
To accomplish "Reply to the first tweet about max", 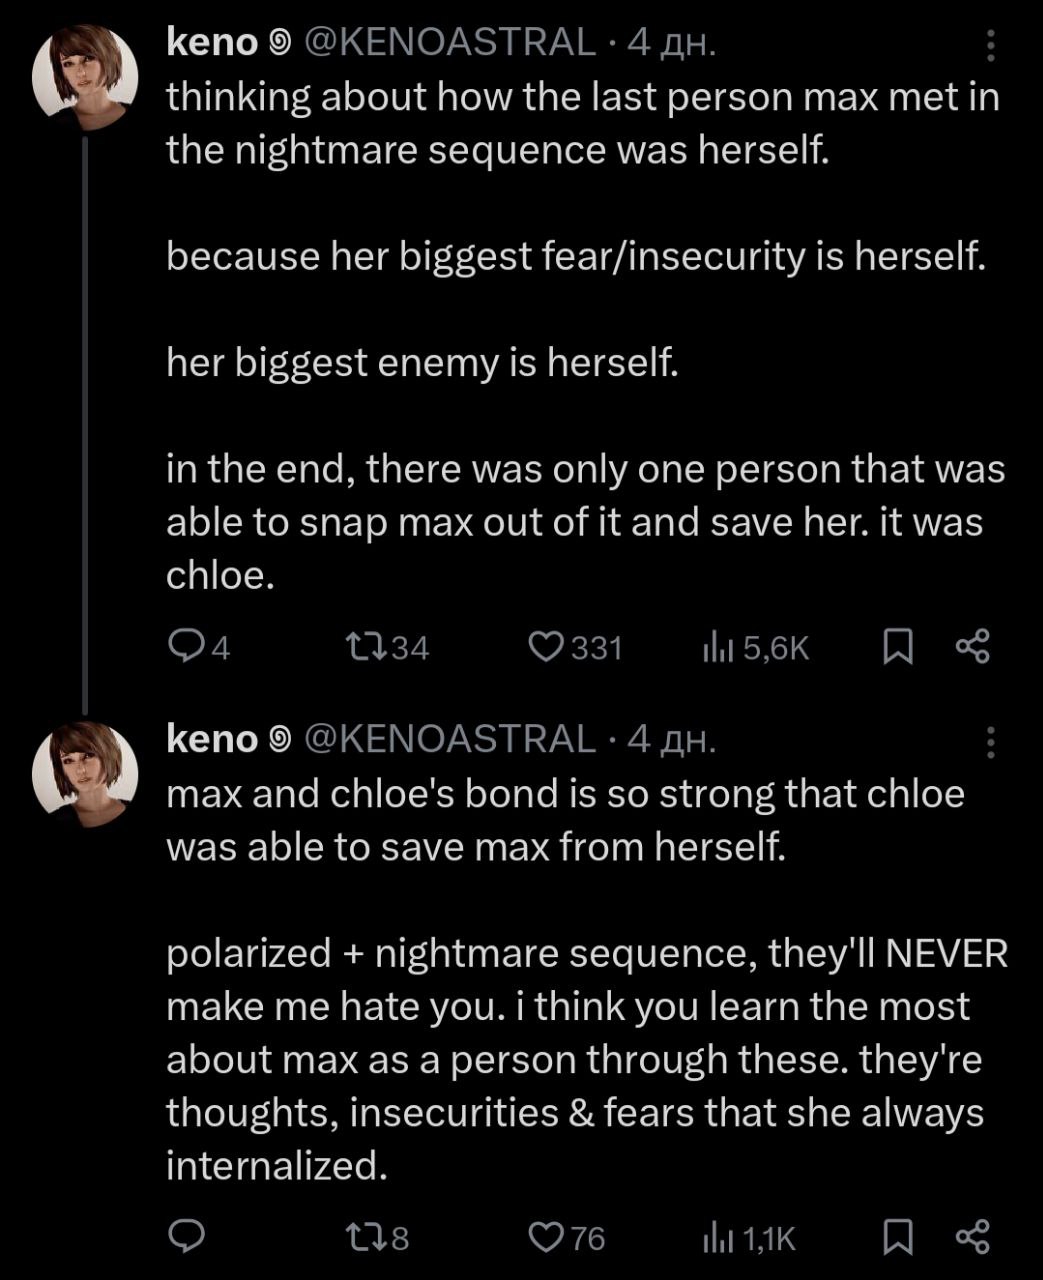I will (x=185, y=647).
